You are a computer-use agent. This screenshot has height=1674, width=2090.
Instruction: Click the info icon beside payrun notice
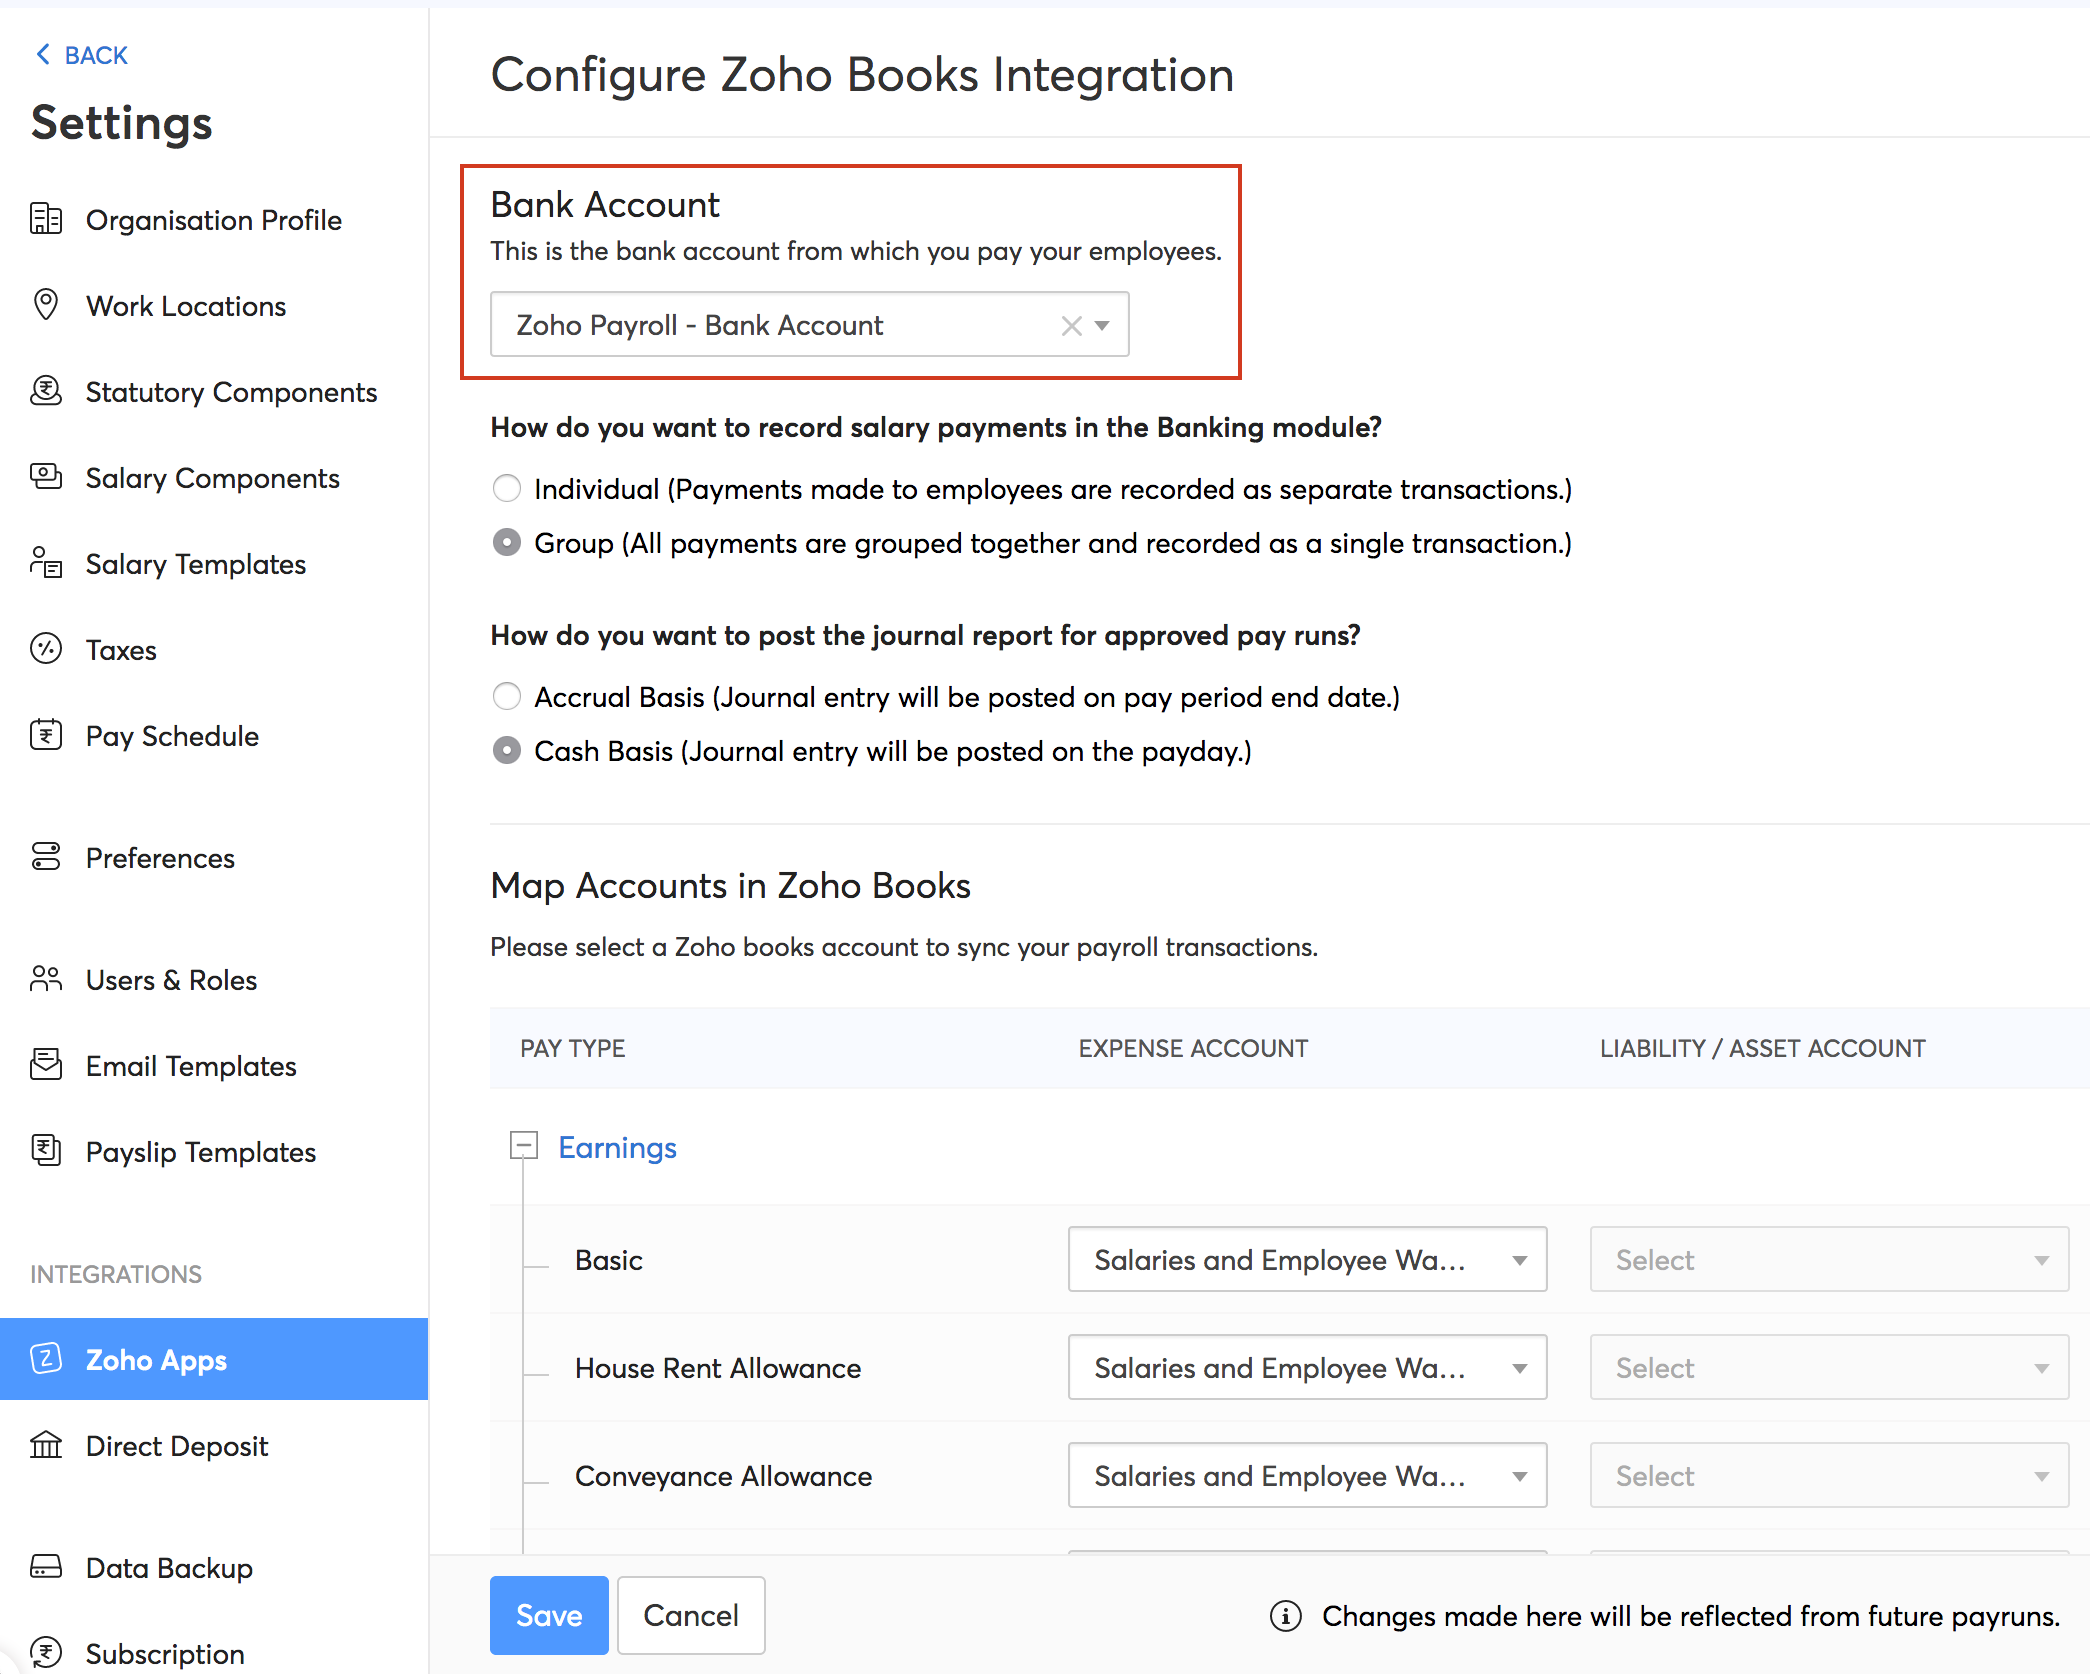[1286, 1616]
